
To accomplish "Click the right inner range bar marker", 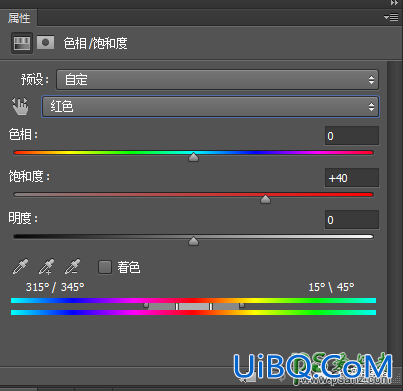I will point(211,306).
